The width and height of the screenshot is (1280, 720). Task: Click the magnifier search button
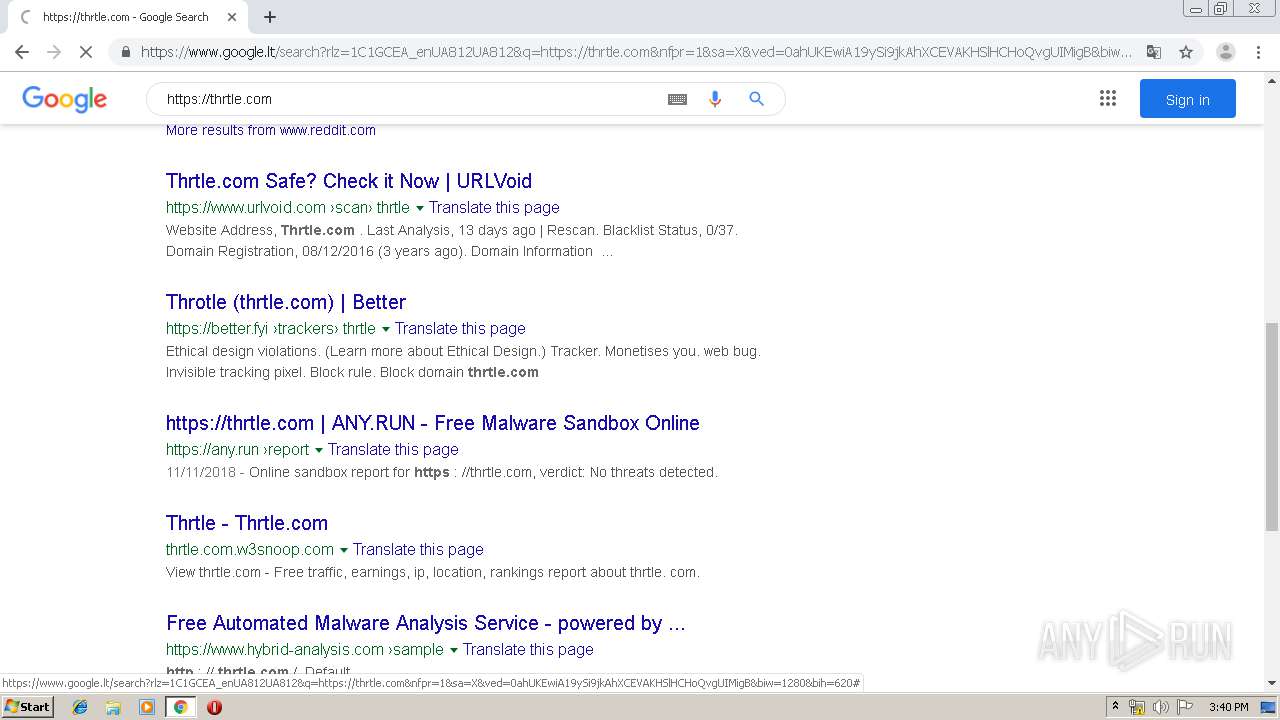(756, 99)
